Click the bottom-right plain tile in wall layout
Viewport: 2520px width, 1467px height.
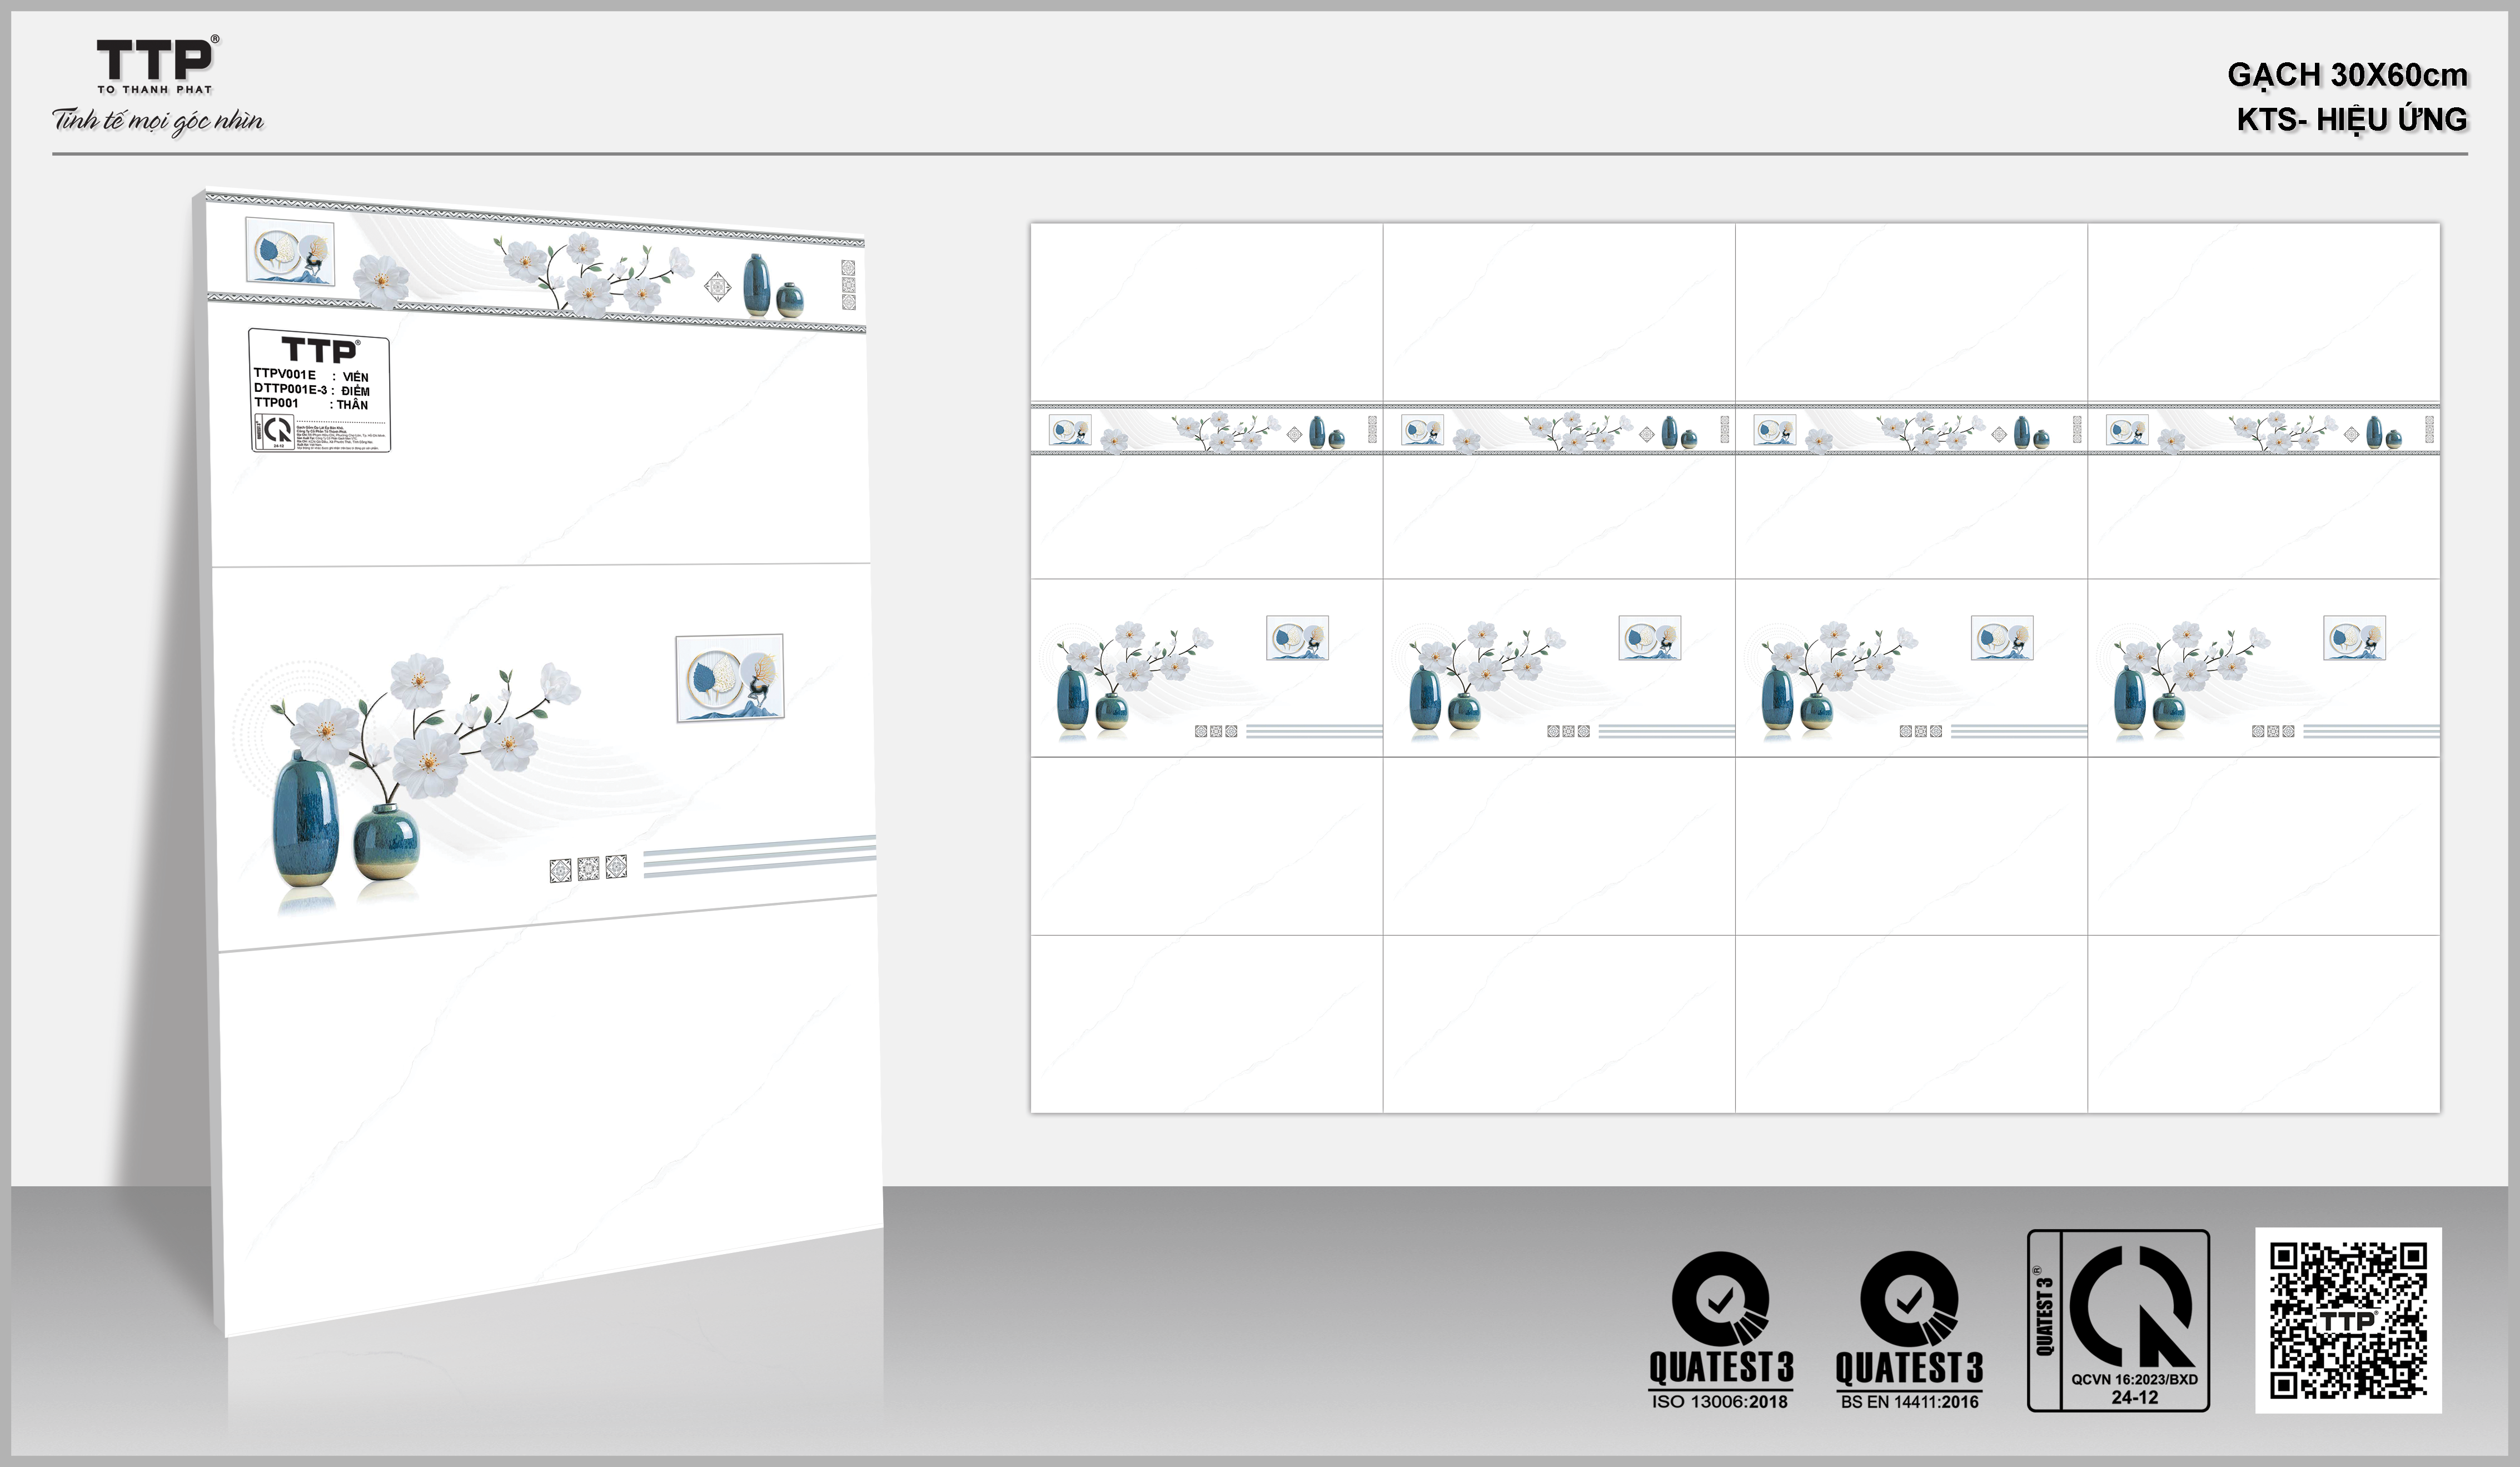point(2263,1023)
